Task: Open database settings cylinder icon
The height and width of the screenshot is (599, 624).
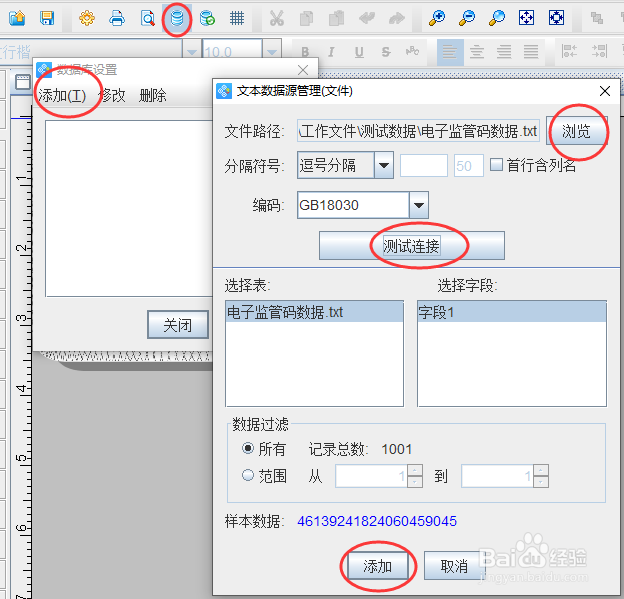Action: tap(177, 18)
